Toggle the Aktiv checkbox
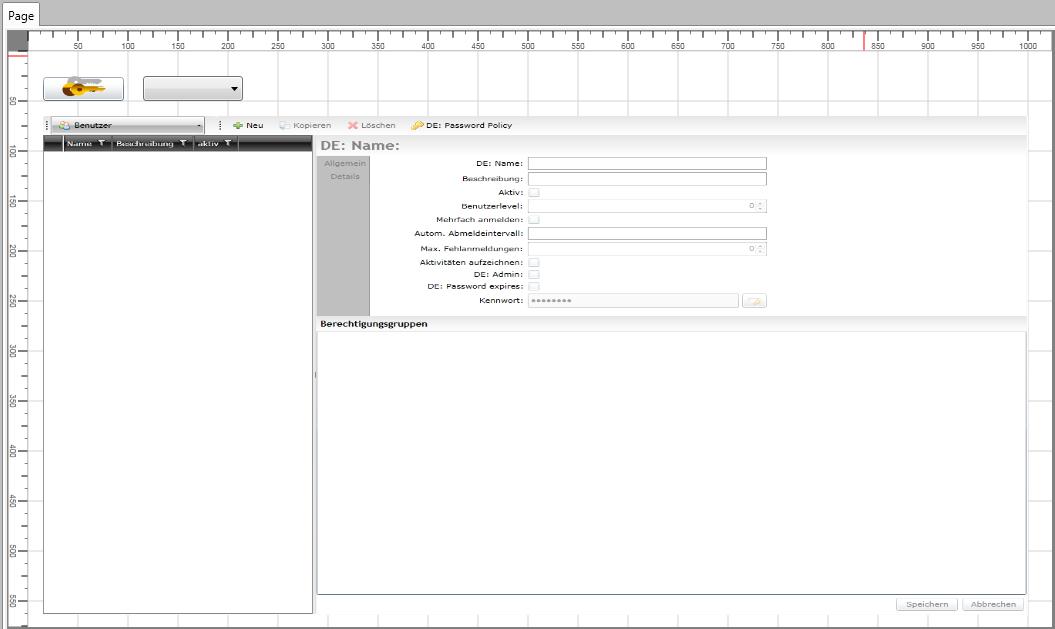Image resolution: width=1055 pixels, height=629 pixels. (x=534, y=193)
